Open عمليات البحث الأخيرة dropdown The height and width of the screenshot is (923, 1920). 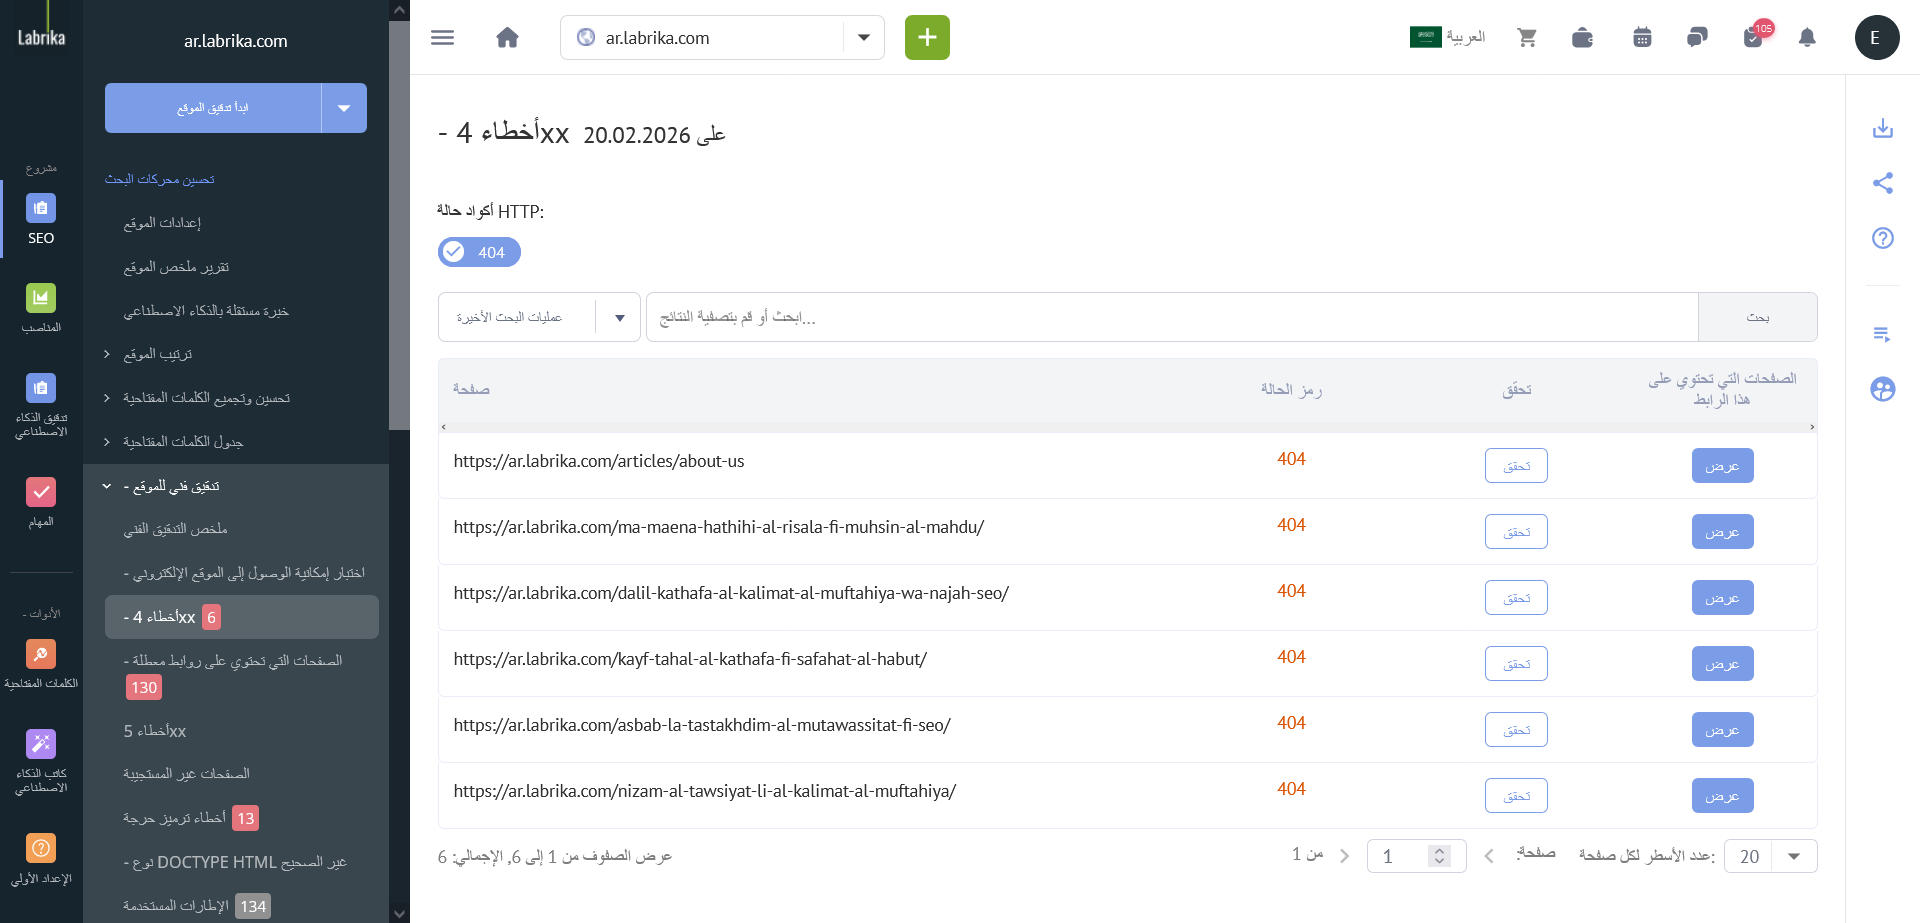[x=539, y=317]
